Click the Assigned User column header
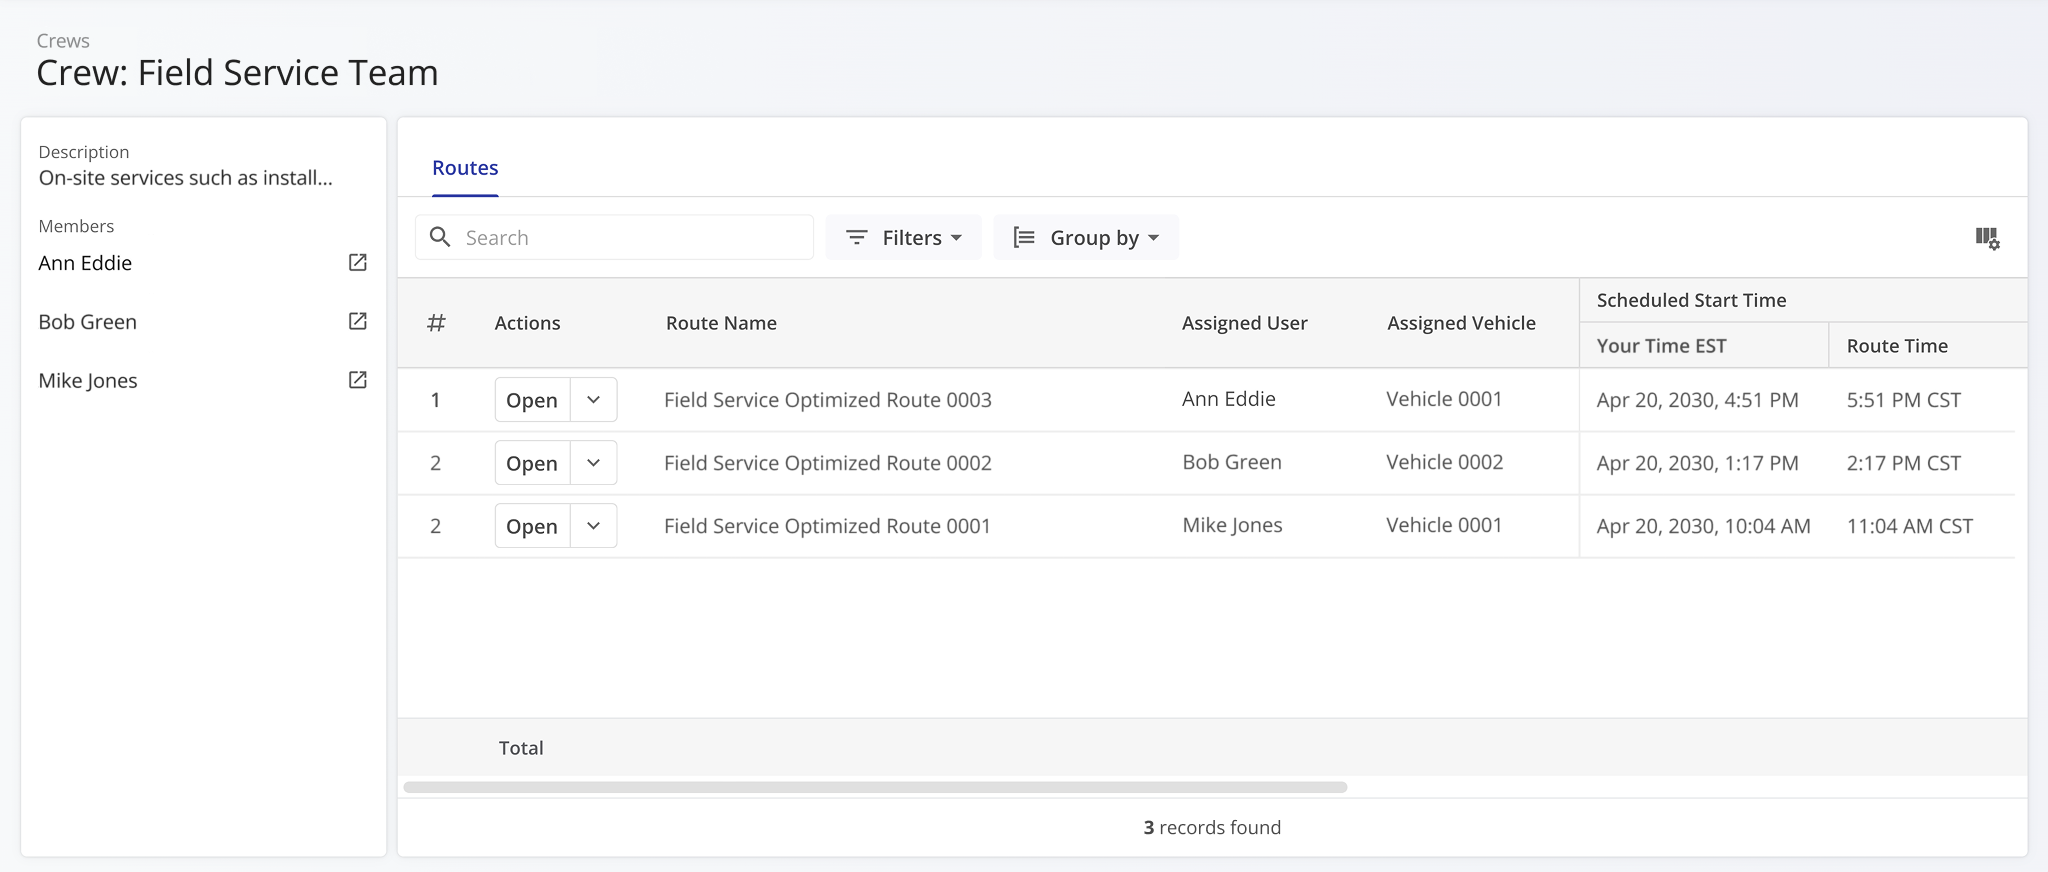The width and height of the screenshot is (2048, 872). (x=1245, y=323)
